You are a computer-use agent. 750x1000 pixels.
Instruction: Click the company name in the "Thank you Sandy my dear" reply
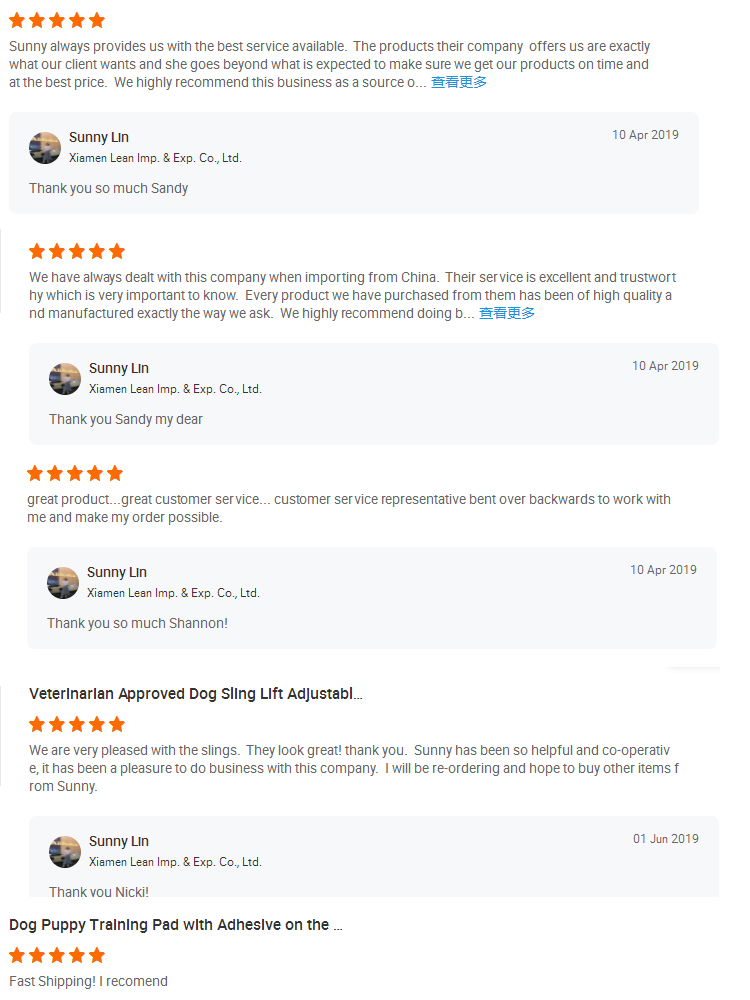point(175,389)
